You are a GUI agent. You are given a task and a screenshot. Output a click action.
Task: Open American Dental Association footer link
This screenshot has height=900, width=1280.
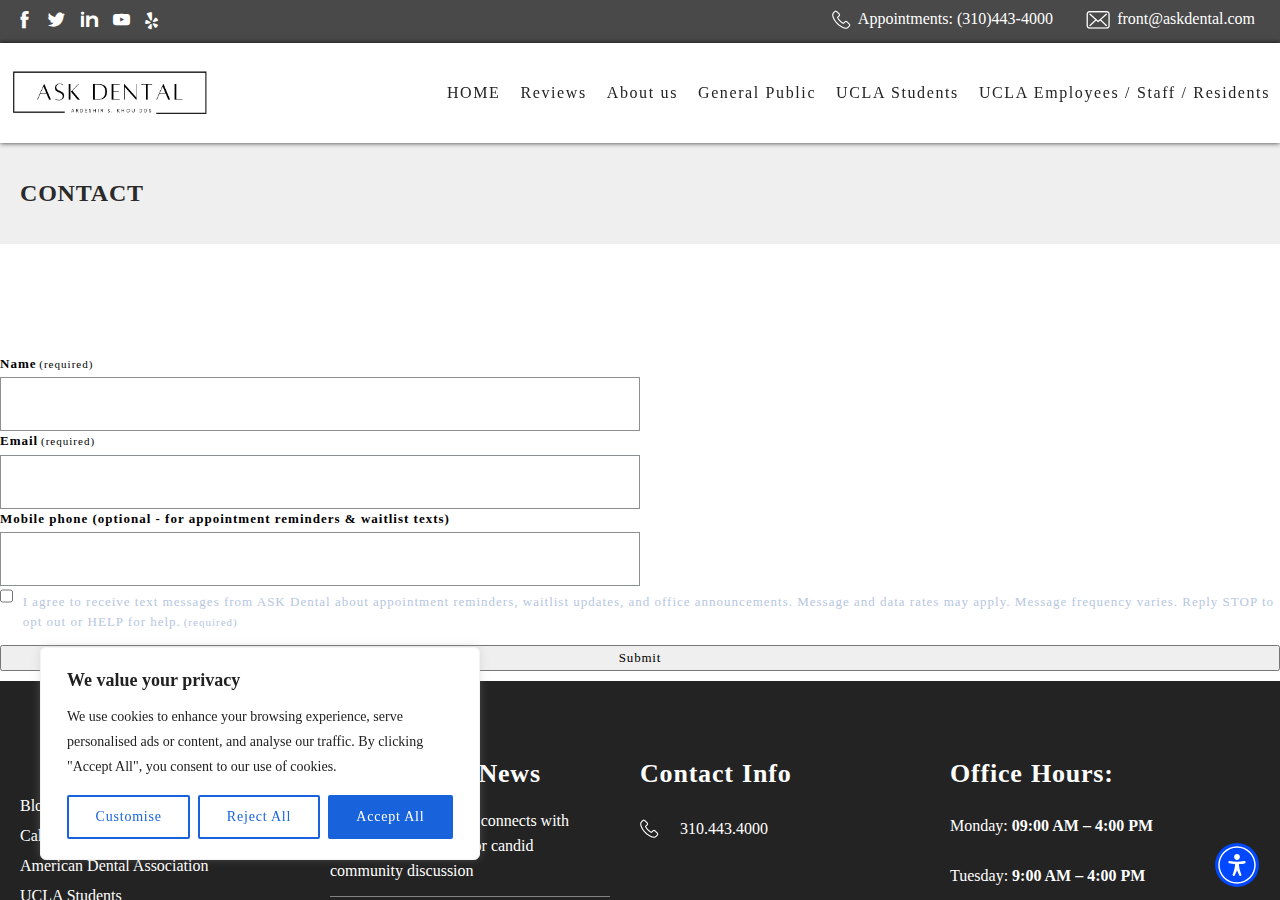[x=114, y=866]
